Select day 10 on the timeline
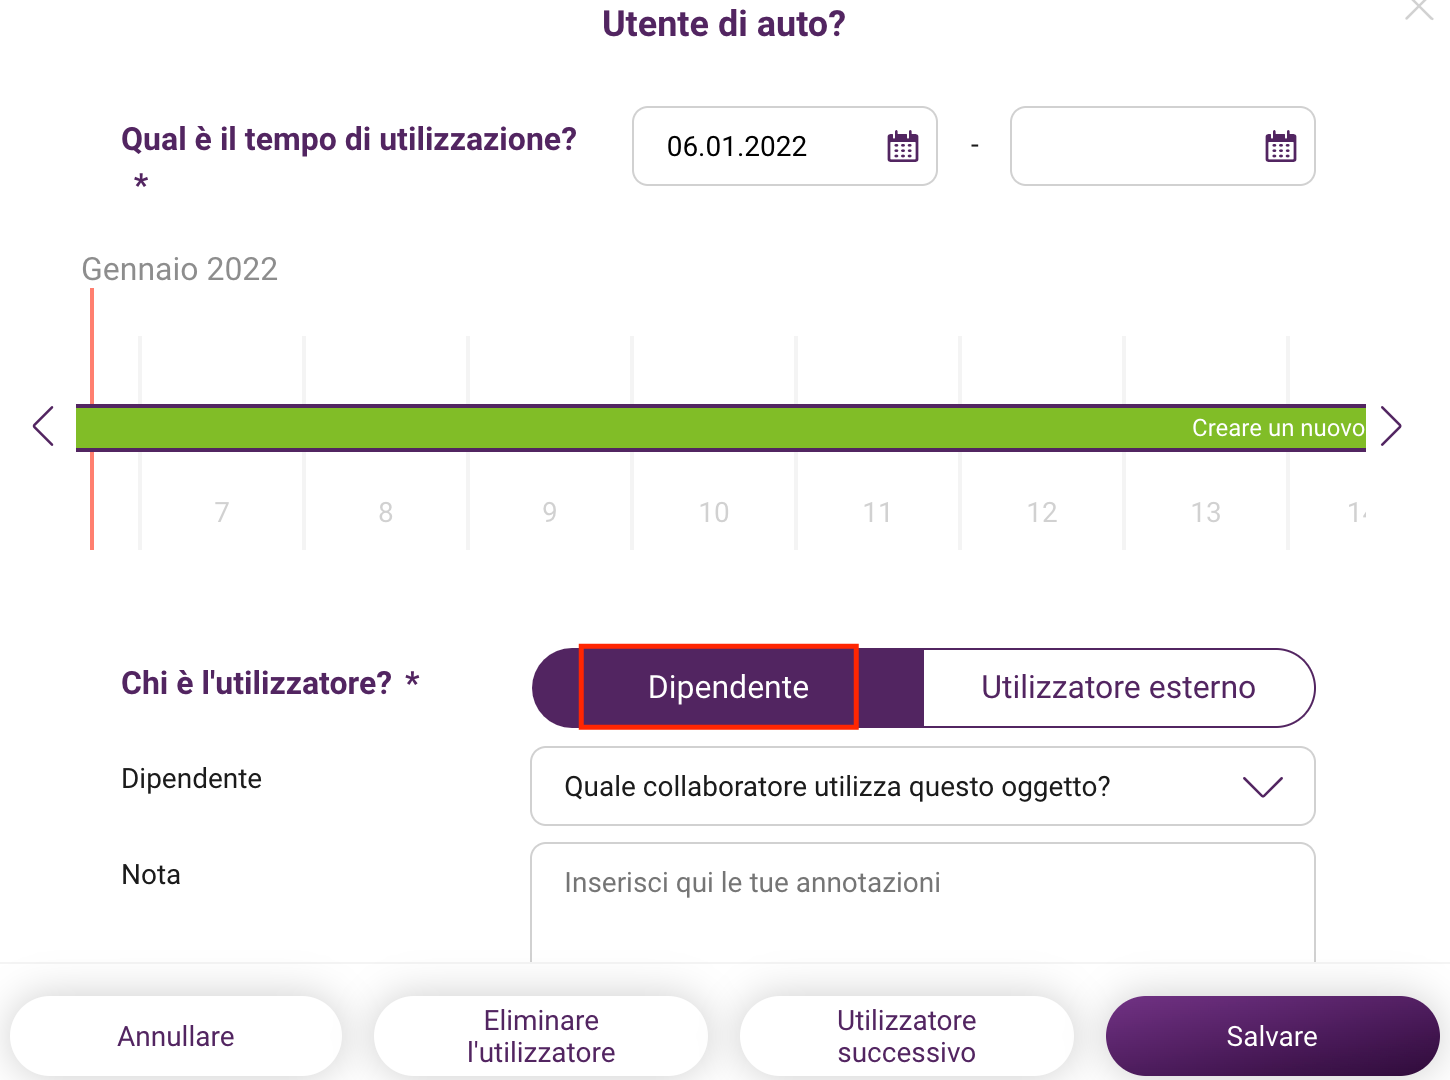Image resolution: width=1450 pixels, height=1080 pixels. pos(714,512)
